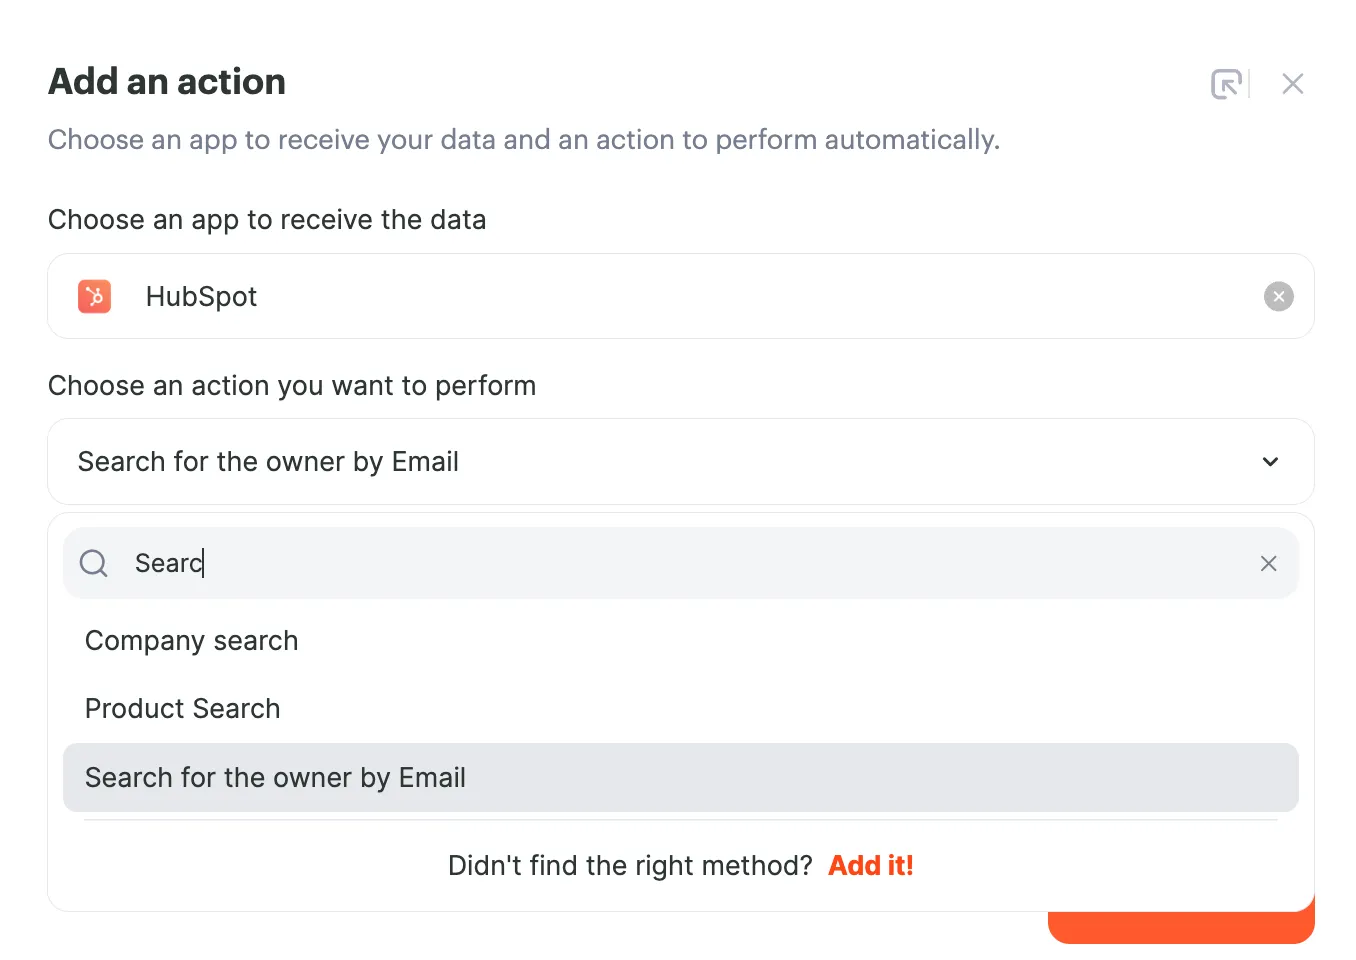Click the partially hidden orange button at the bottom
The width and height of the screenshot is (1356, 960).
[x=1181, y=927]
